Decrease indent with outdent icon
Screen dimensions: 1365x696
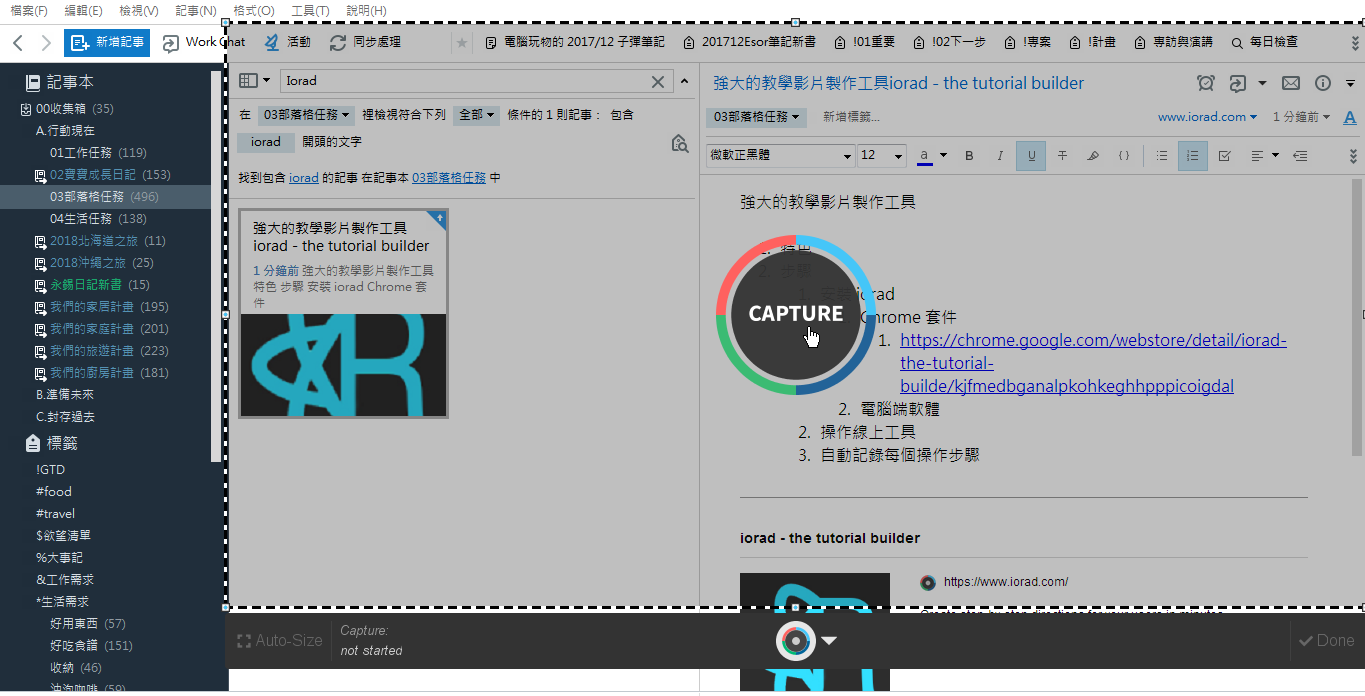coord(1299,155)
